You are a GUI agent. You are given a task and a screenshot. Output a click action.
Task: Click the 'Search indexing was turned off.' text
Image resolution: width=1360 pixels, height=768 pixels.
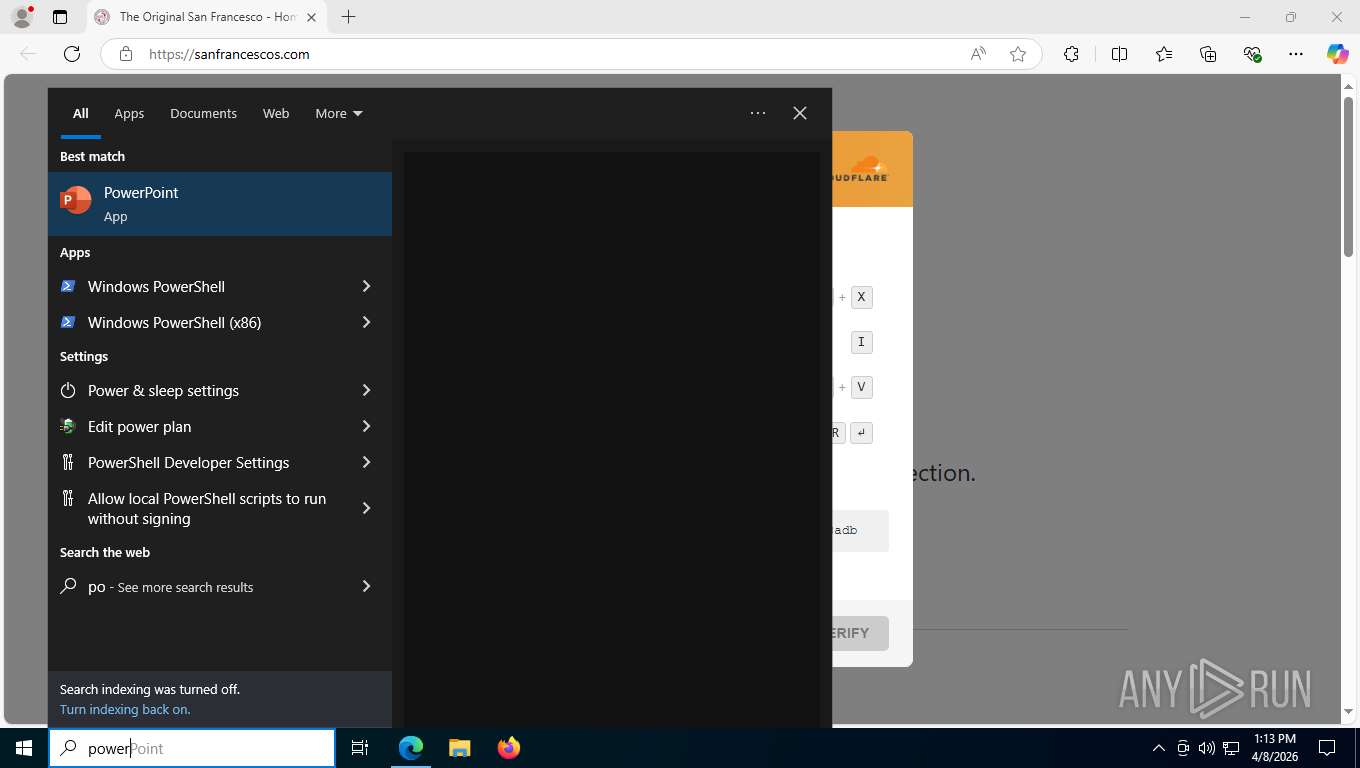coord(150,689)
